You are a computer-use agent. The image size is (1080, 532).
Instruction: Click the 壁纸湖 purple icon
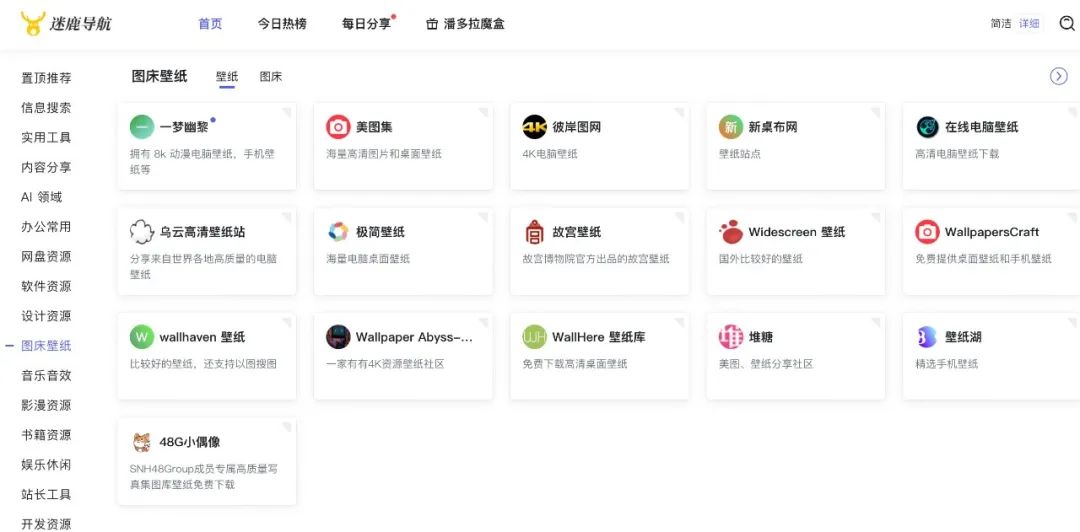pos(927,337)
